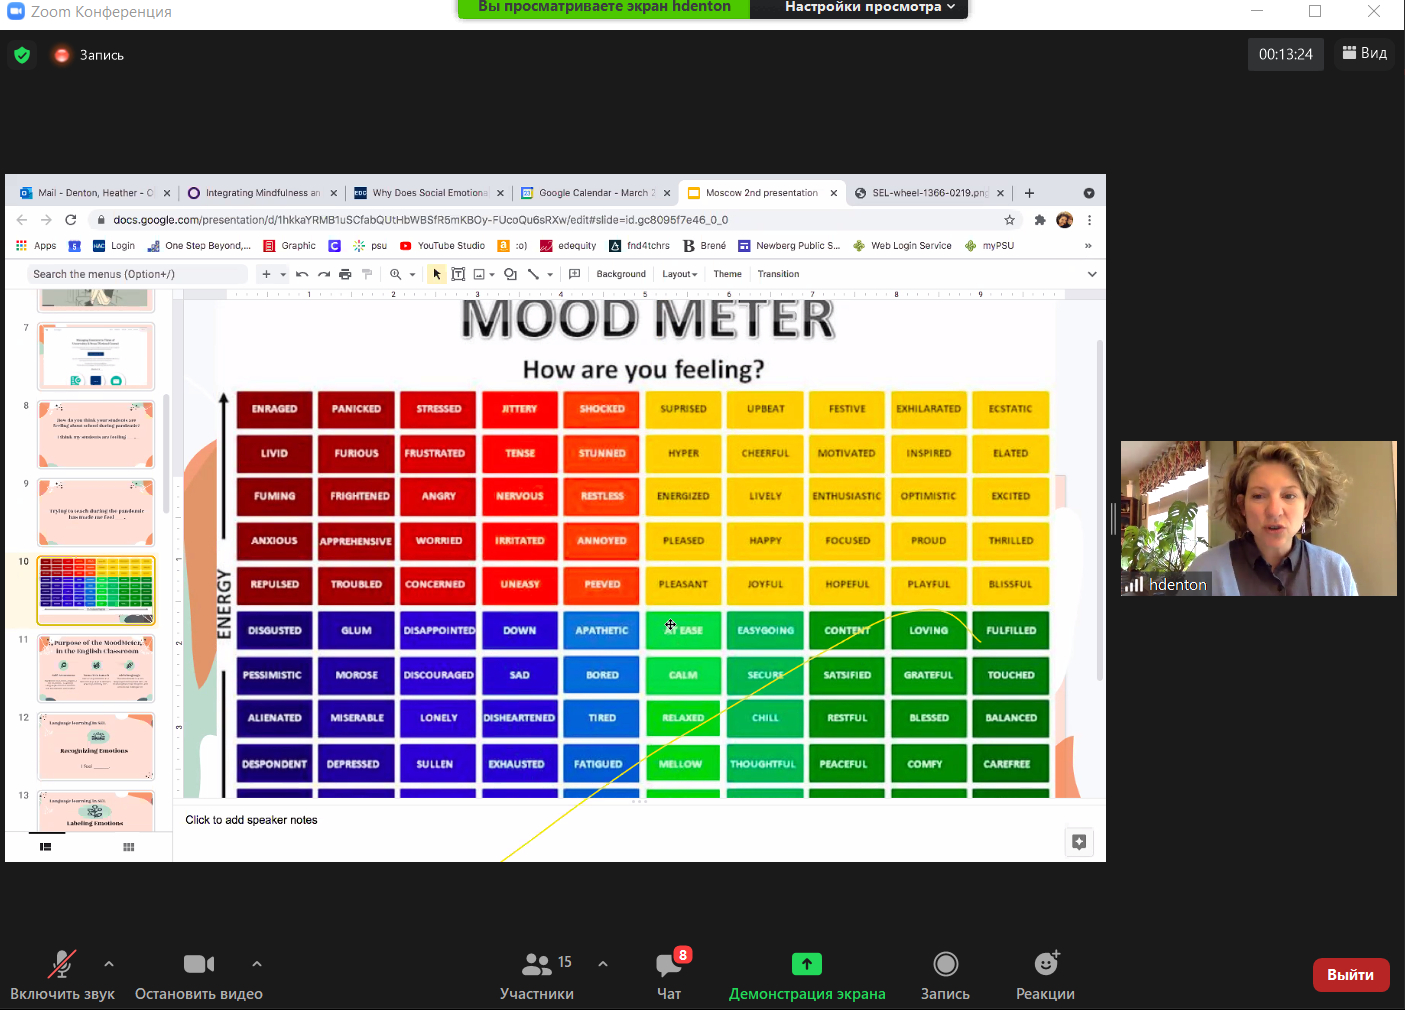The height and width of the screenshot is (1010, 1405).
Task: Click the hdenton video thumbnail
Action: coord(1258,518)
